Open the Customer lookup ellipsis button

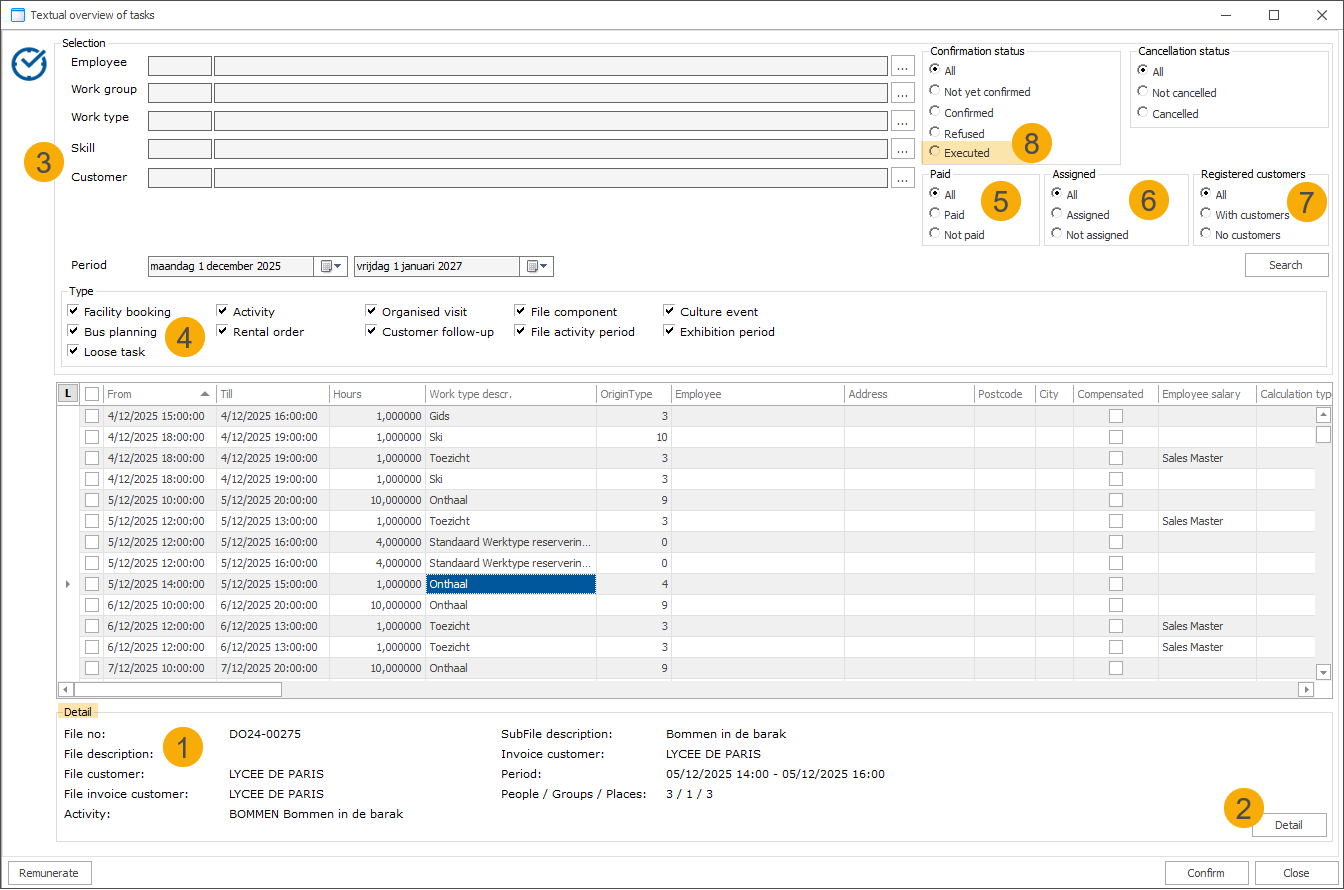[x=903, y=178]
